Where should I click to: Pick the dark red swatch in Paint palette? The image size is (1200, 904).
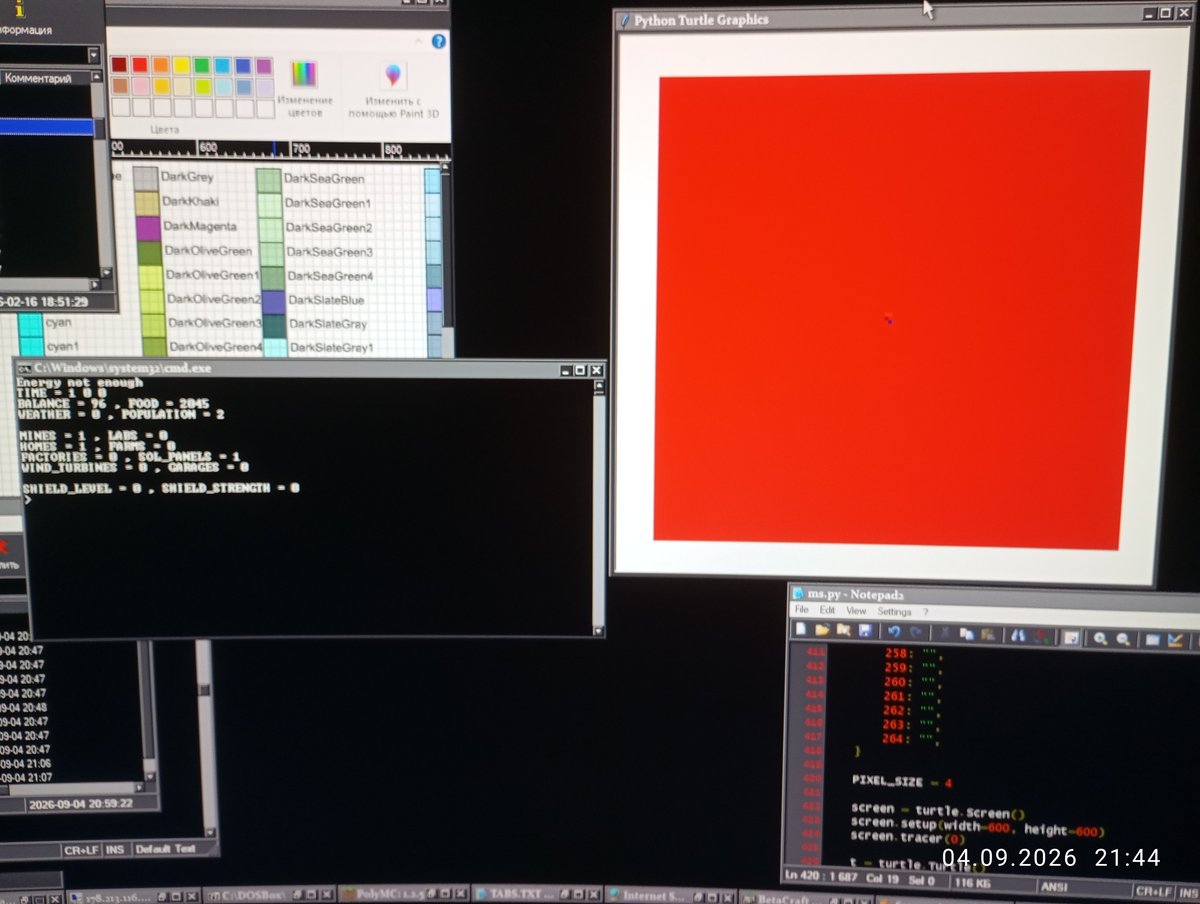(119, 65)
